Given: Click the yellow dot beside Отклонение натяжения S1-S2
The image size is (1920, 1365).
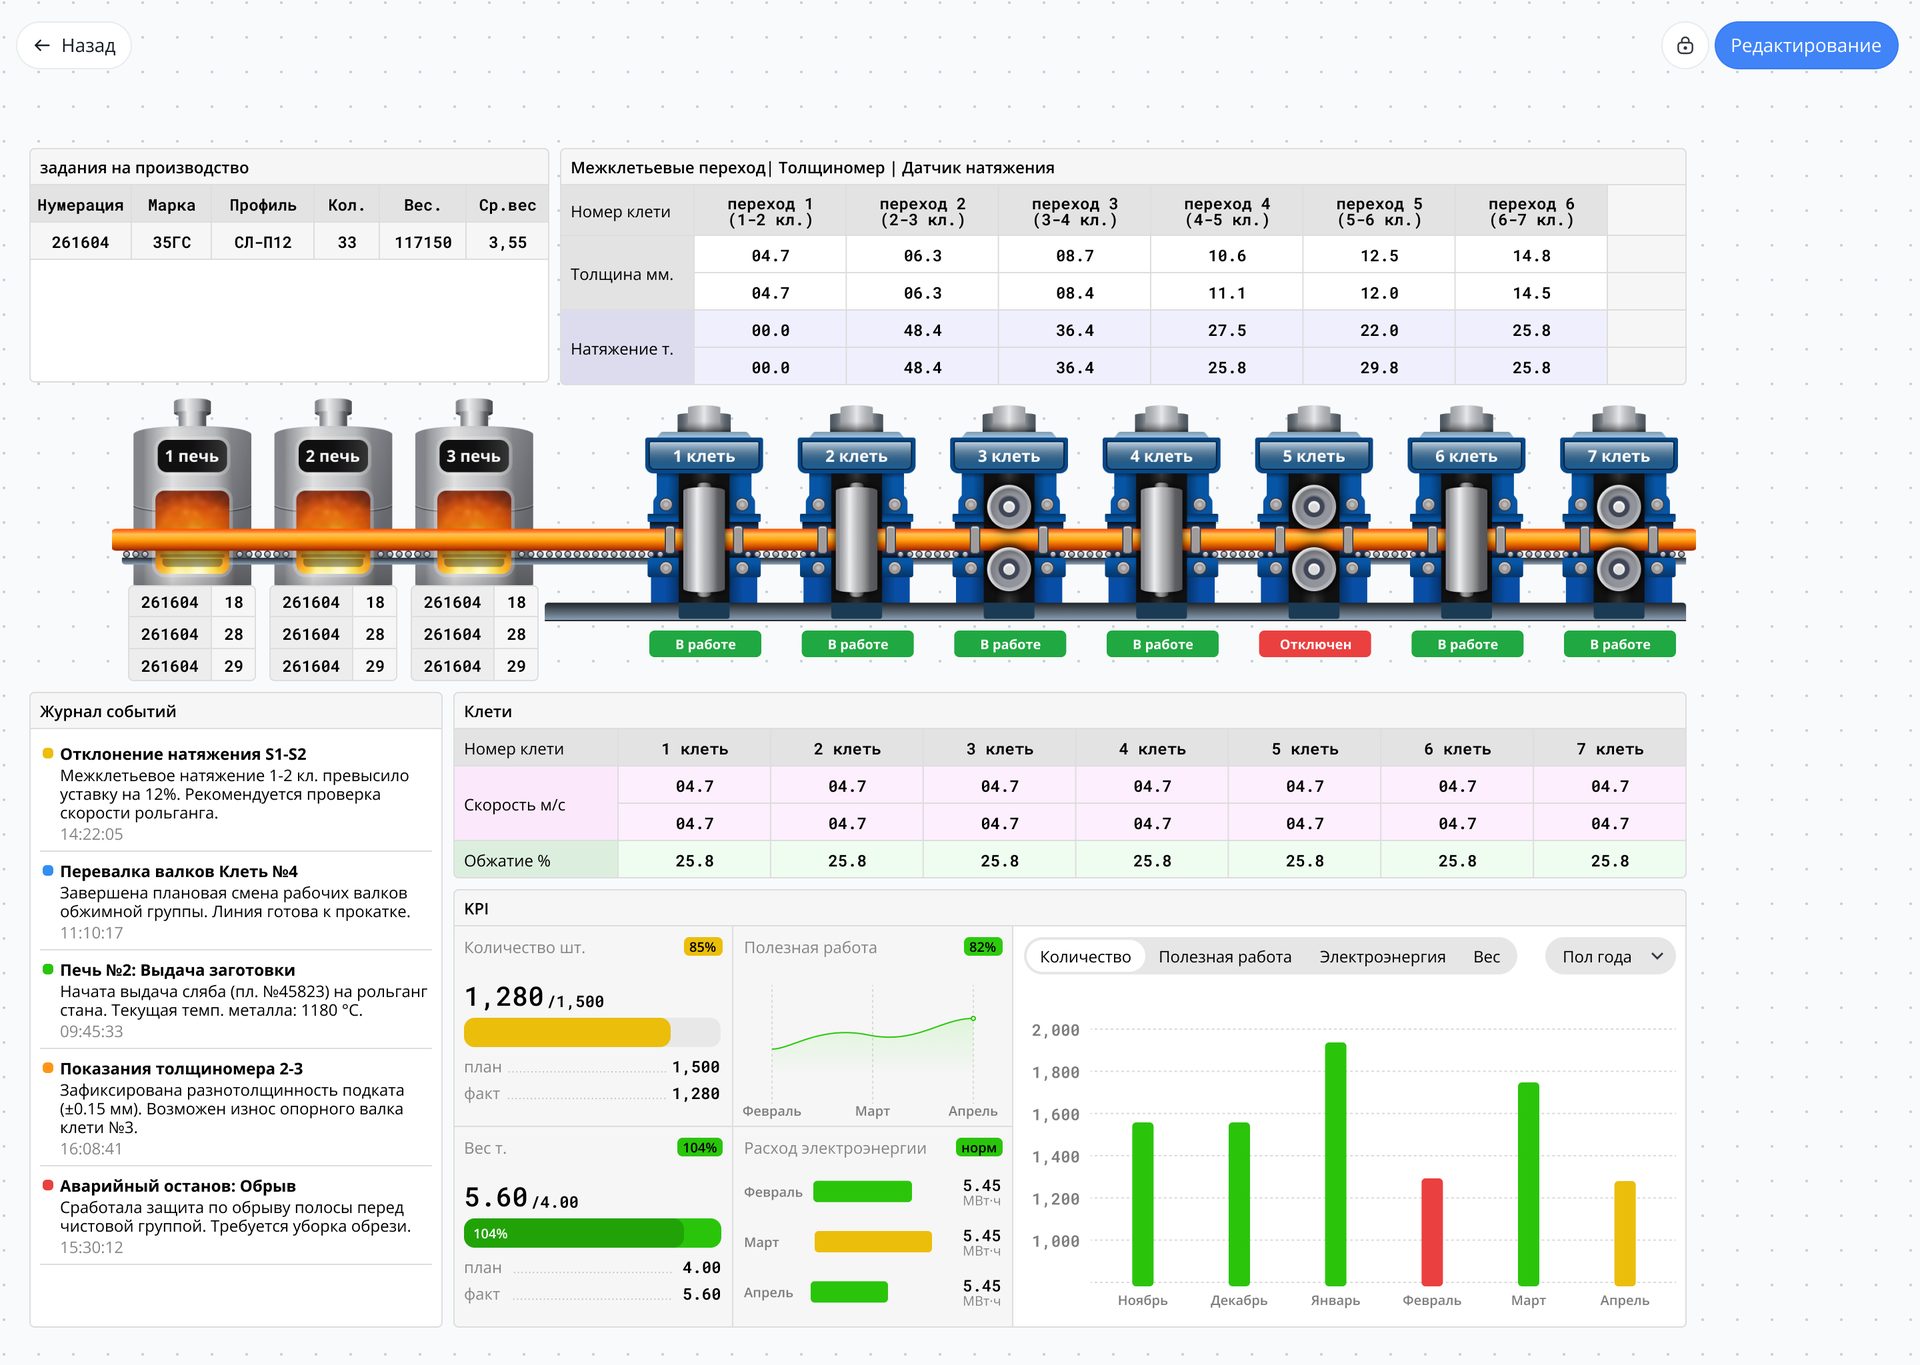Looking at the screenshot, I should (48, 753).
